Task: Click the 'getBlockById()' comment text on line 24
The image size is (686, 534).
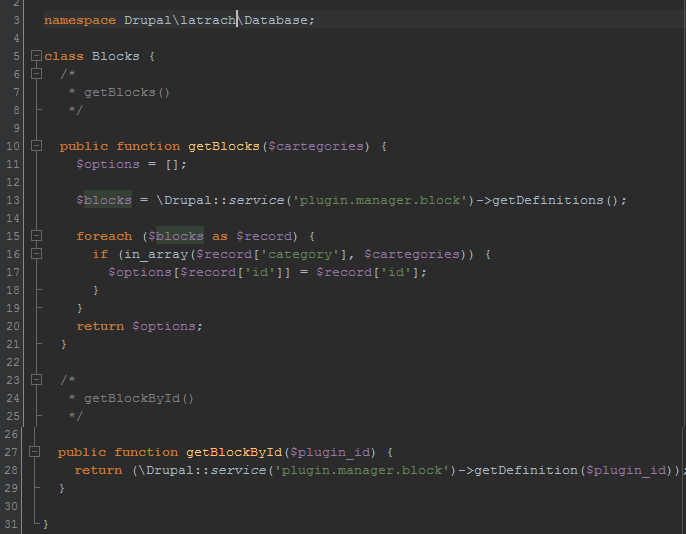Action: coord(139,398)
